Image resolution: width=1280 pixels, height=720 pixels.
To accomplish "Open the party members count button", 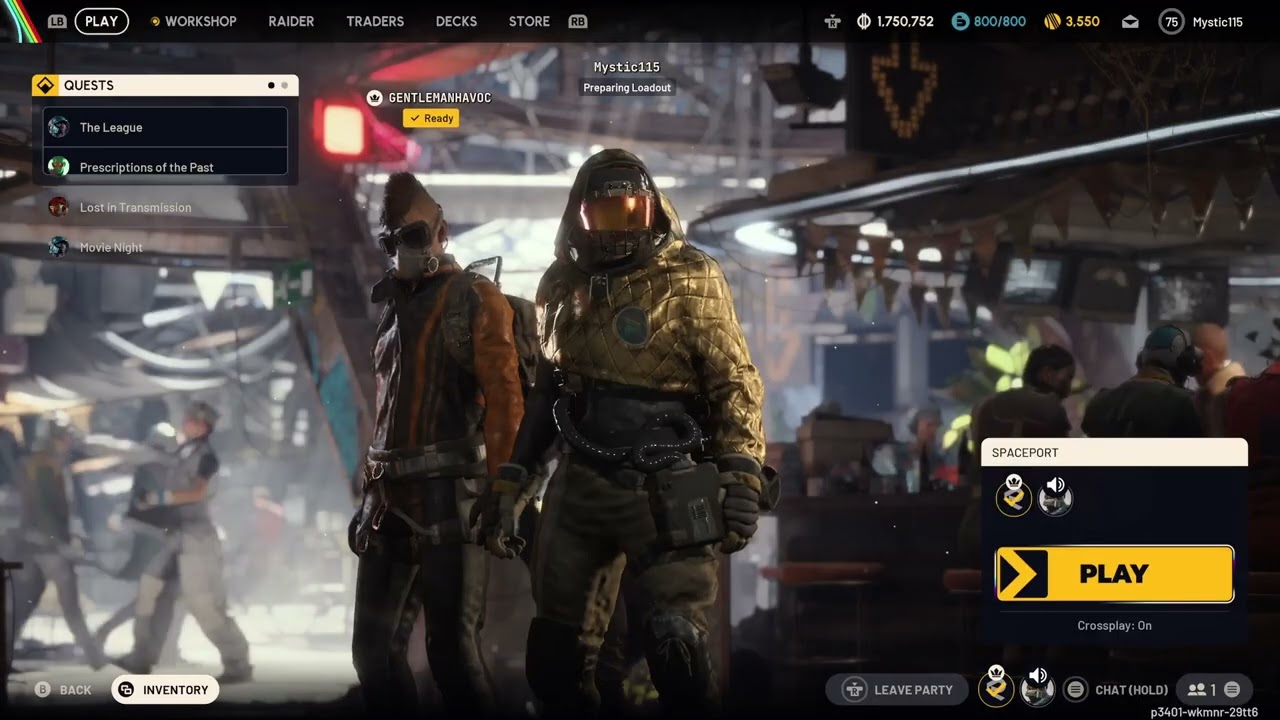I will (x=1214, y=689).
